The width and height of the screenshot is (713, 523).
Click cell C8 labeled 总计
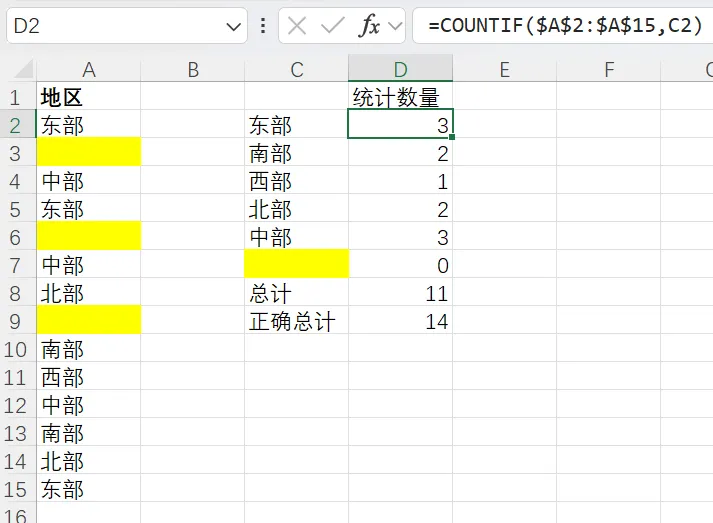pos(296,294)
